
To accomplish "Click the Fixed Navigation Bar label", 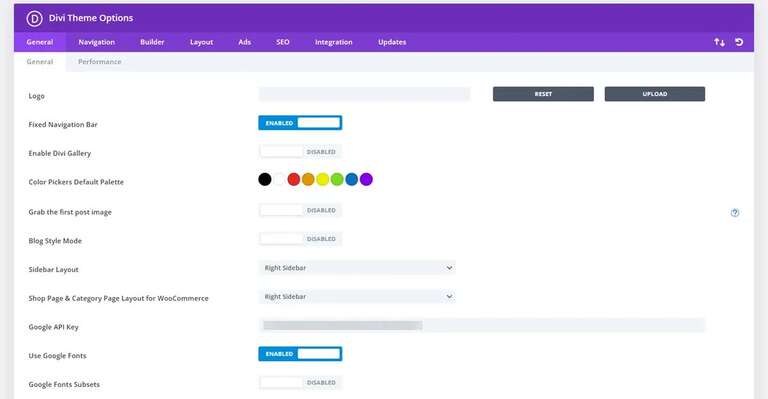I will (x=63, y=125).
